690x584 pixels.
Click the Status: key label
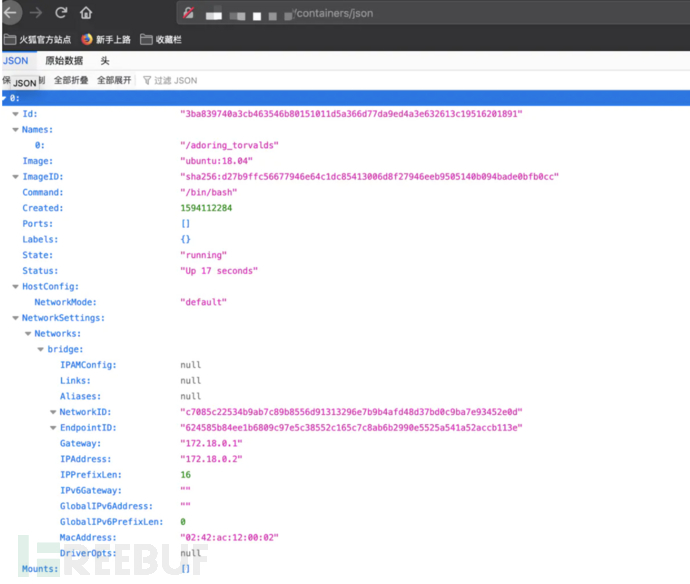(40, 271)
